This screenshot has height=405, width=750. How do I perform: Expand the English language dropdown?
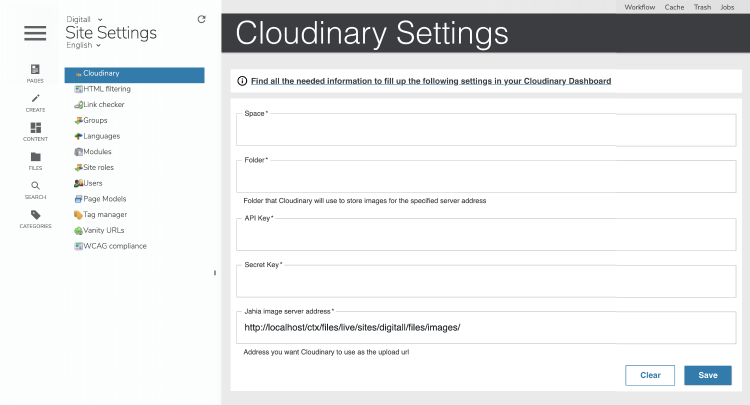pos(84,45)
